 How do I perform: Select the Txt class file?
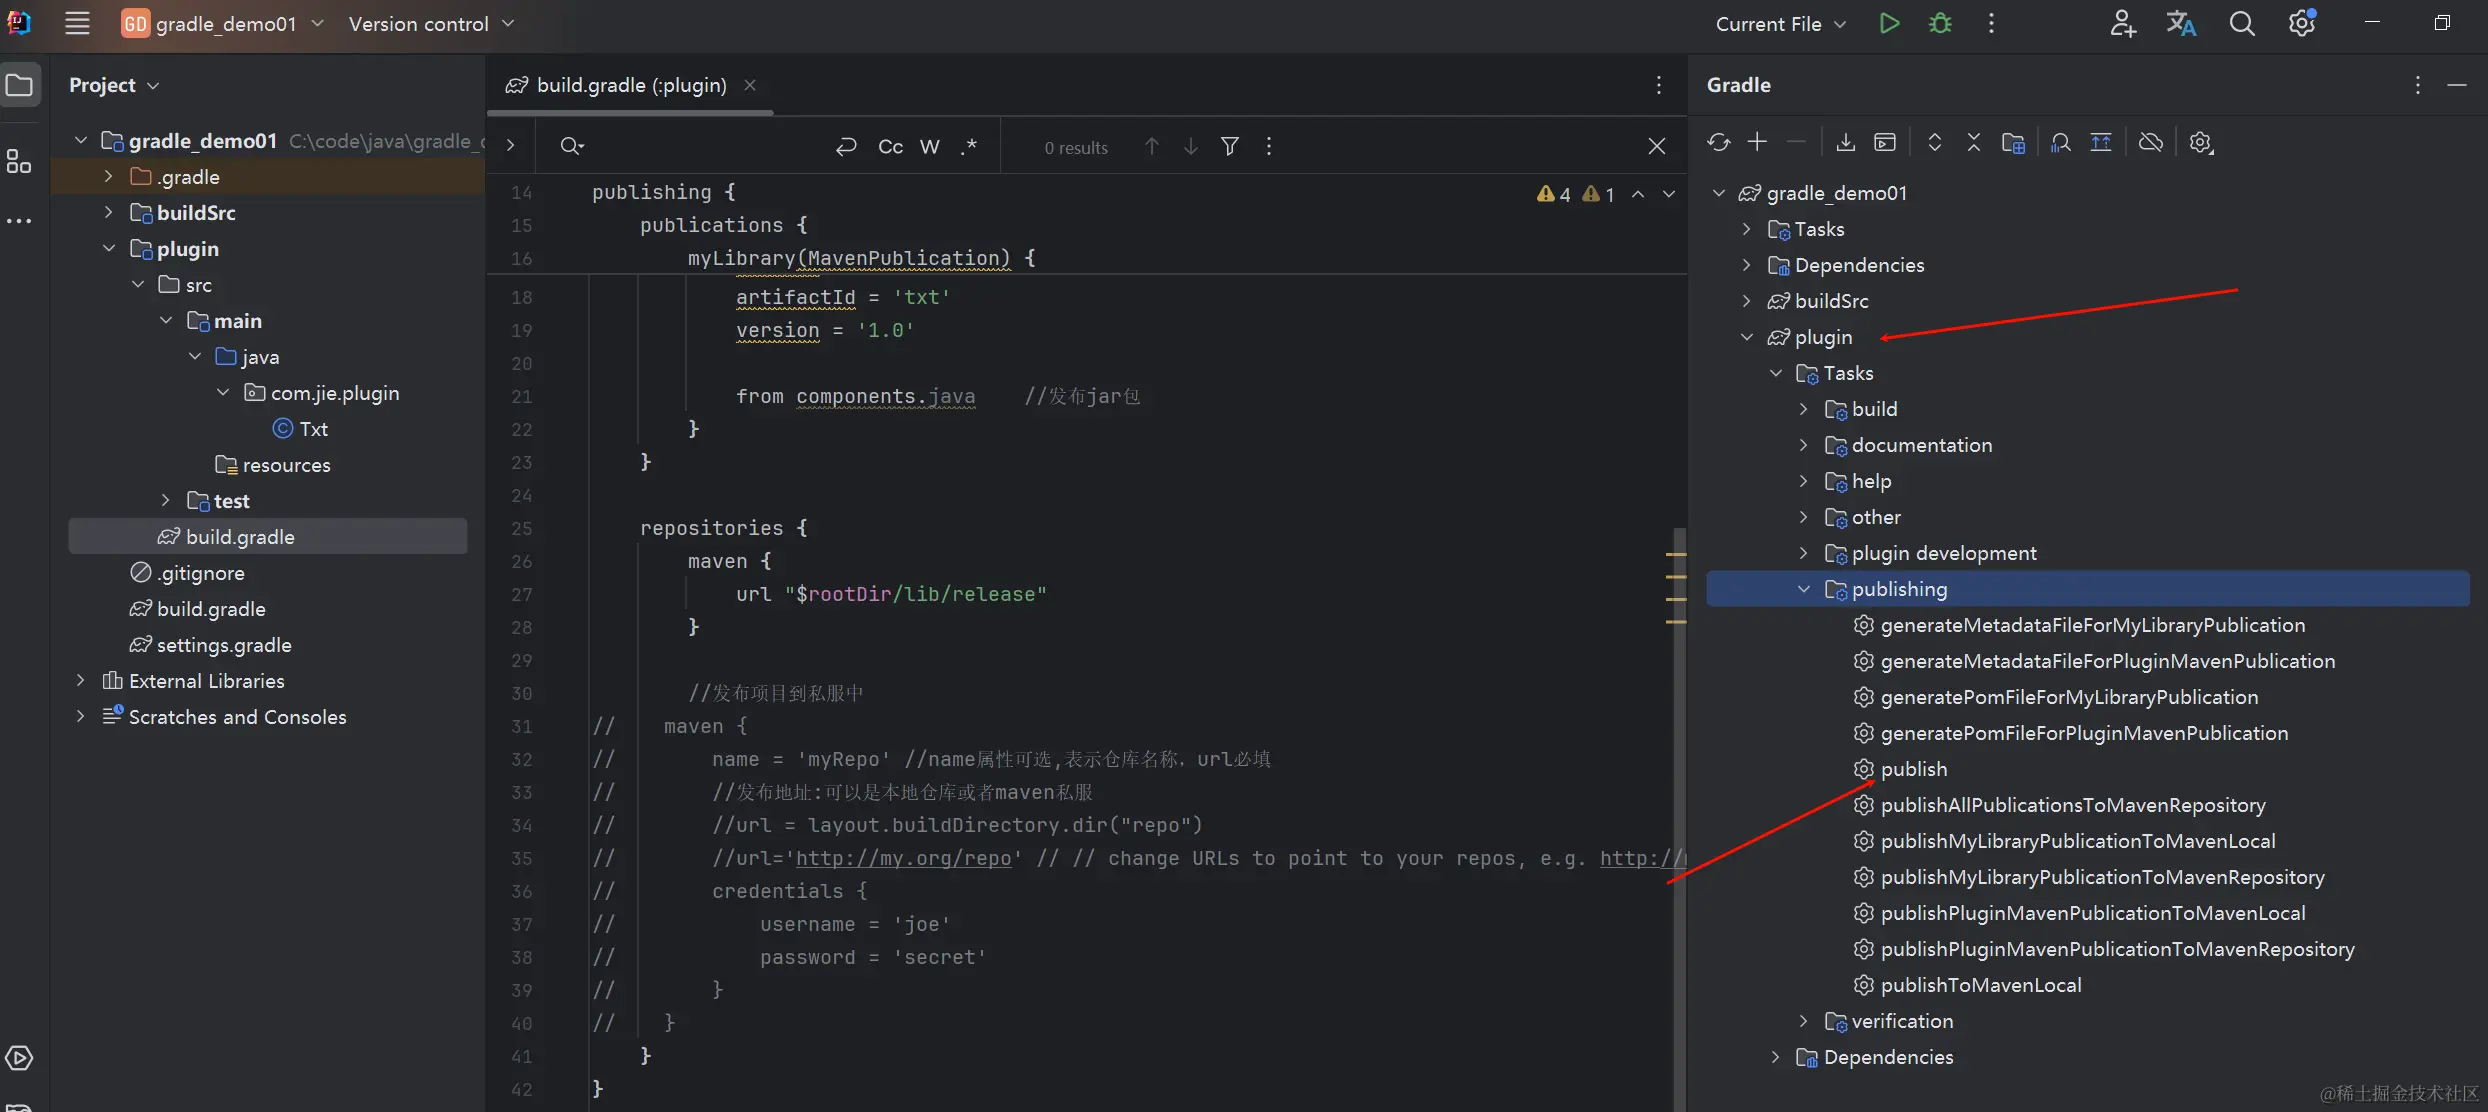tap(313, 429)
